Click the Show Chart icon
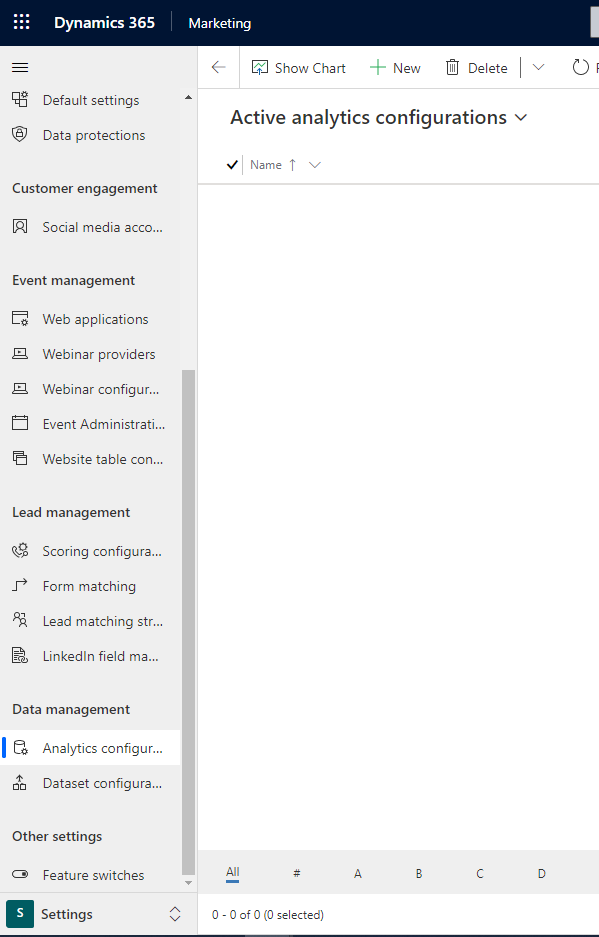599x937 pixels. pos(259,68)
